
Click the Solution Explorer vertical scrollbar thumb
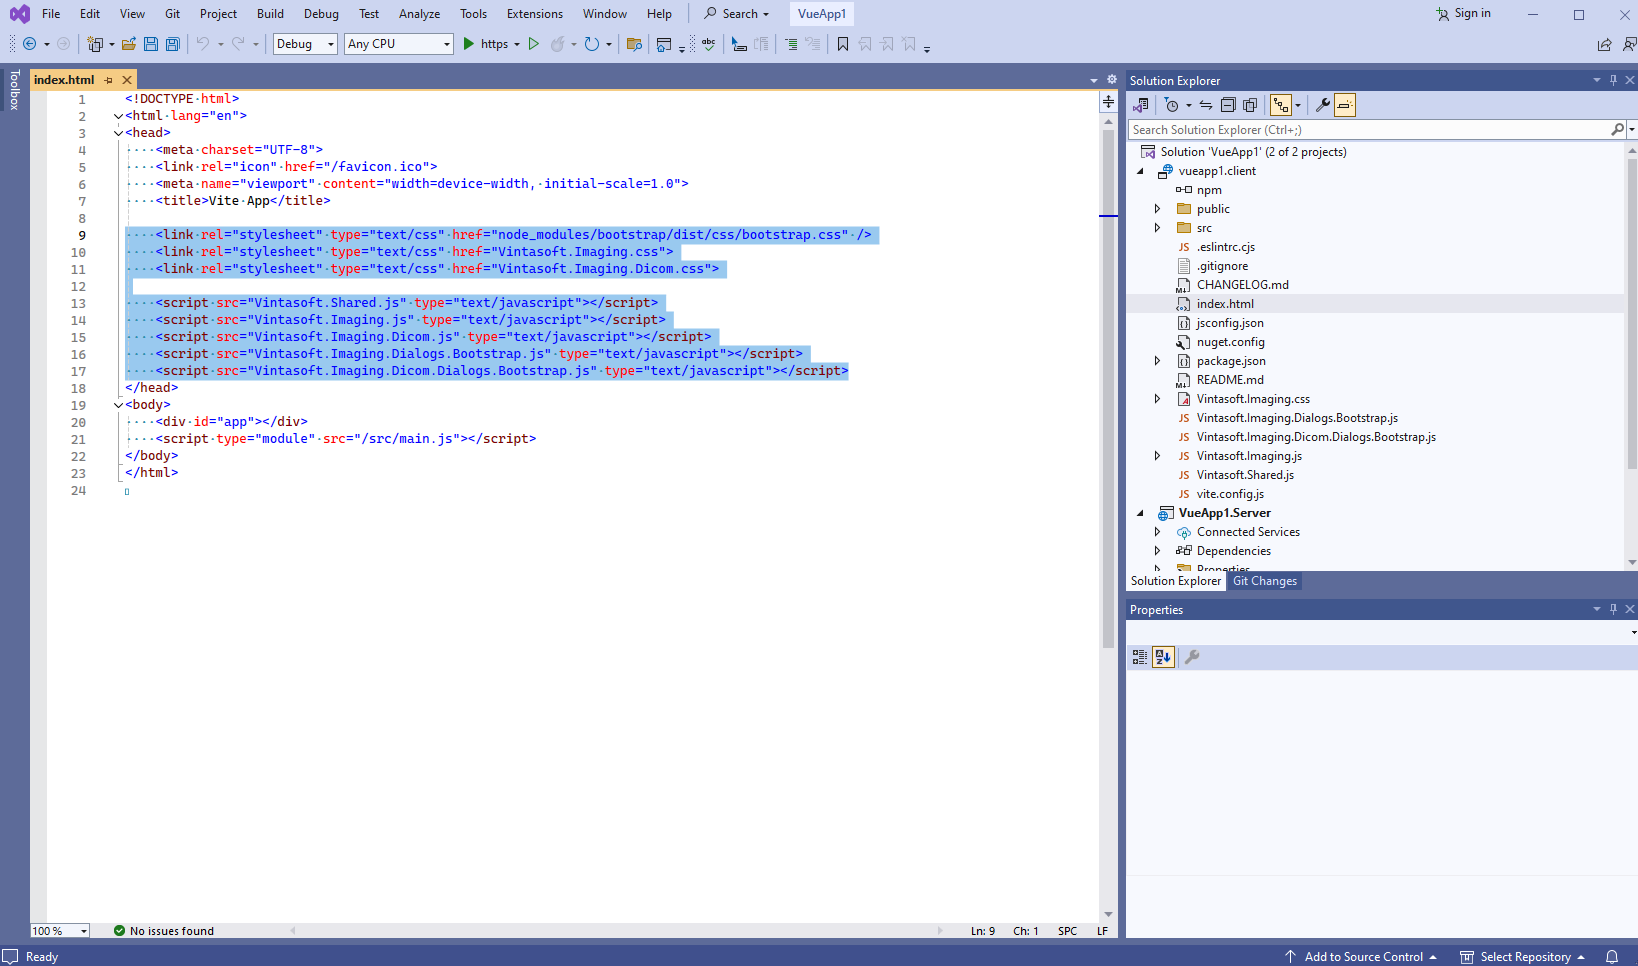[x=1632, y=315]
